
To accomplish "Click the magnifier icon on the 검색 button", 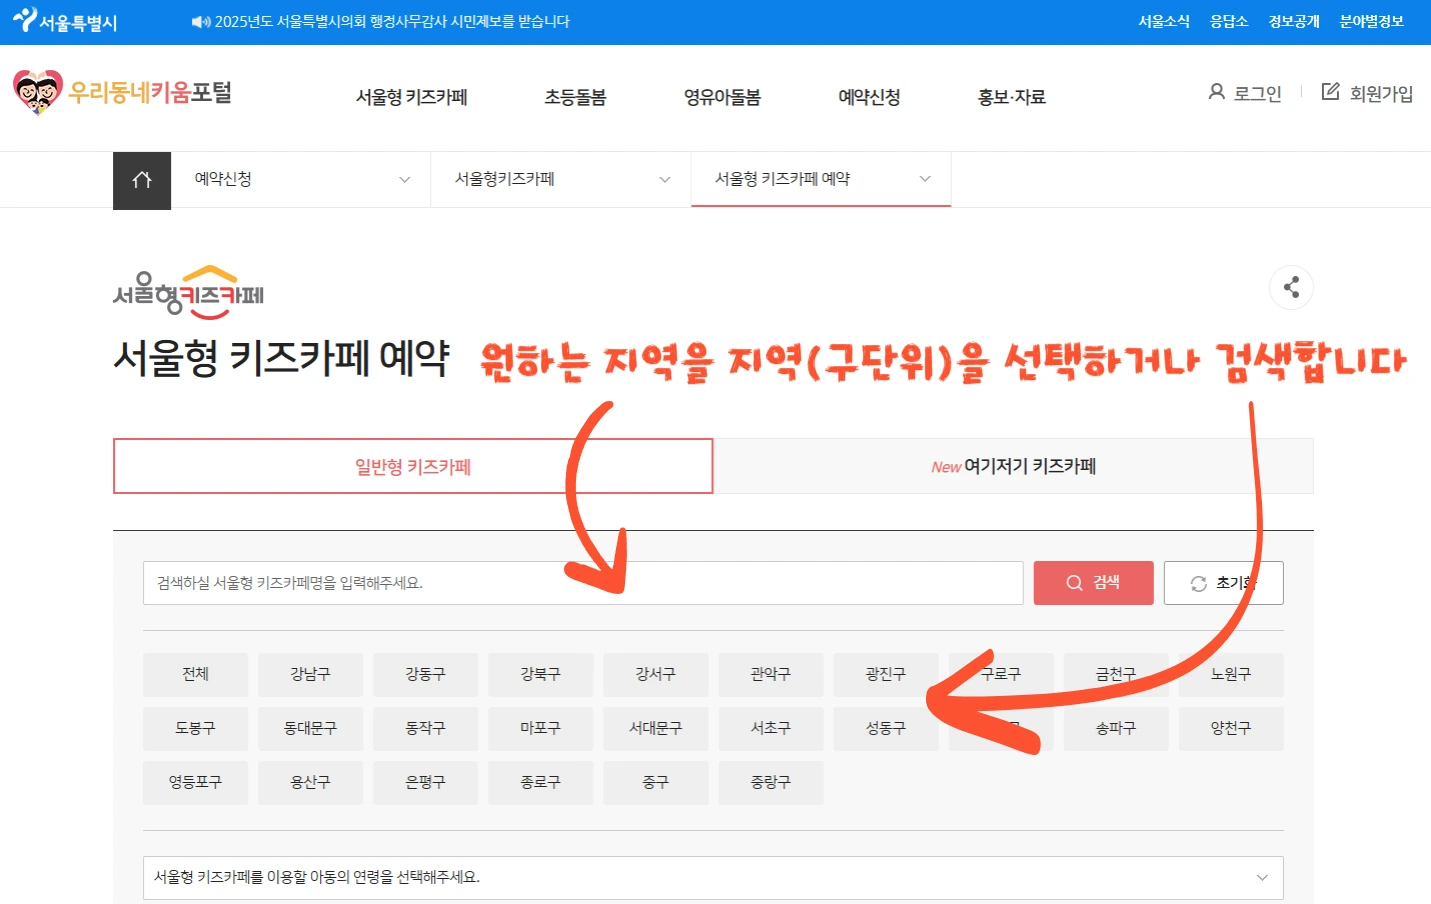I will tap(1073, 582).
